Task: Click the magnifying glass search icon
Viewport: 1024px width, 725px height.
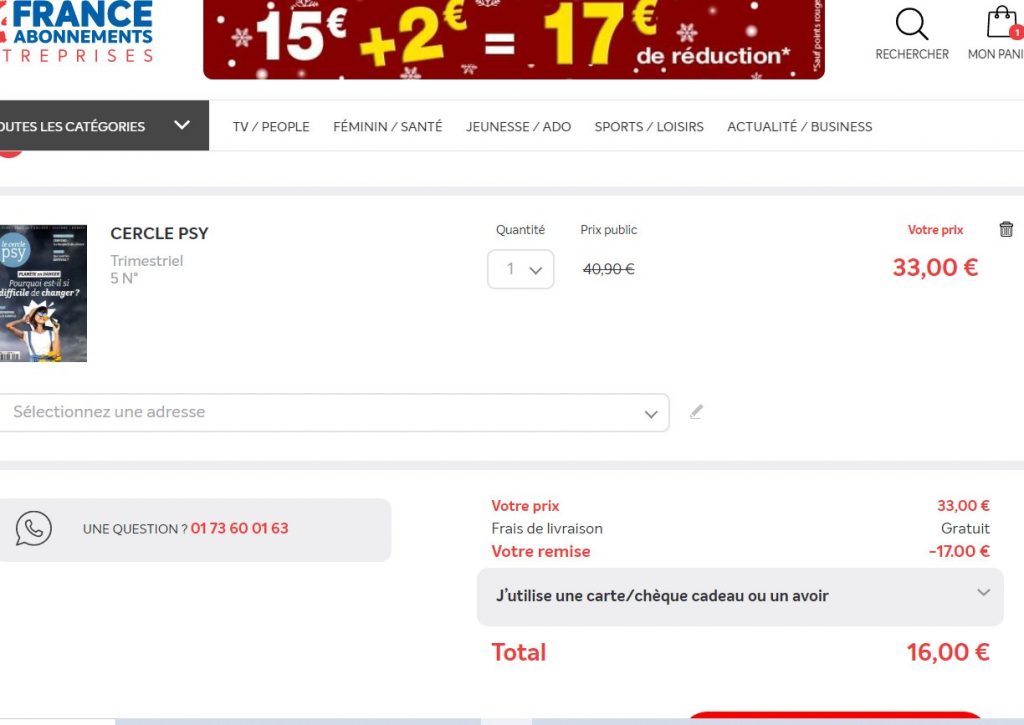Action: [911, 25]
